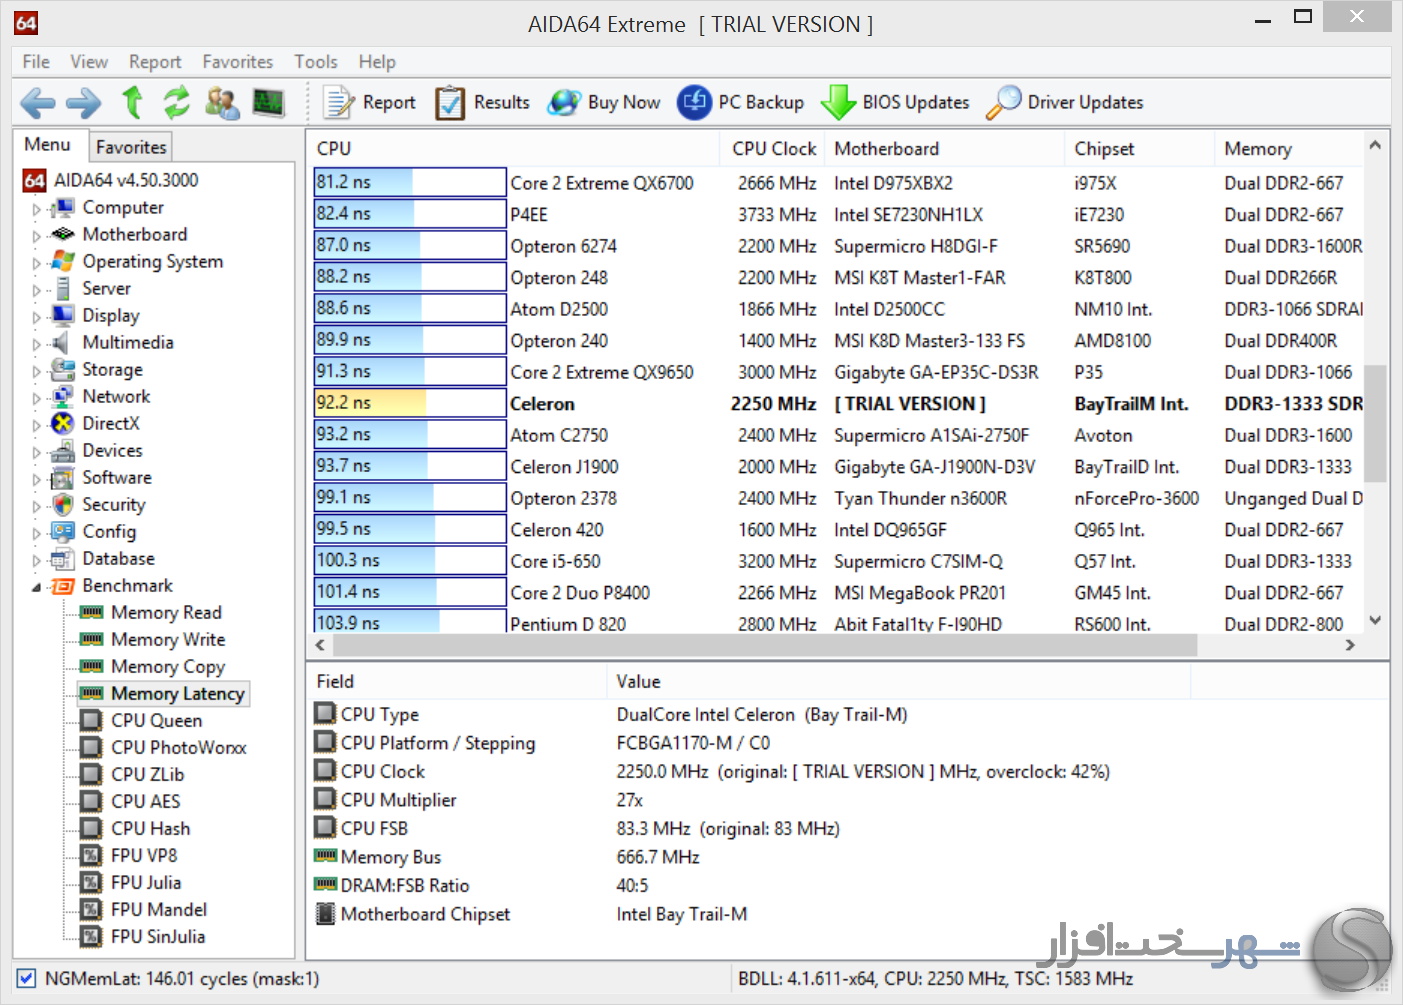Click the 92.2 ns Celeron latency bar
The image size is (1403, 1005).
[410, 403]
